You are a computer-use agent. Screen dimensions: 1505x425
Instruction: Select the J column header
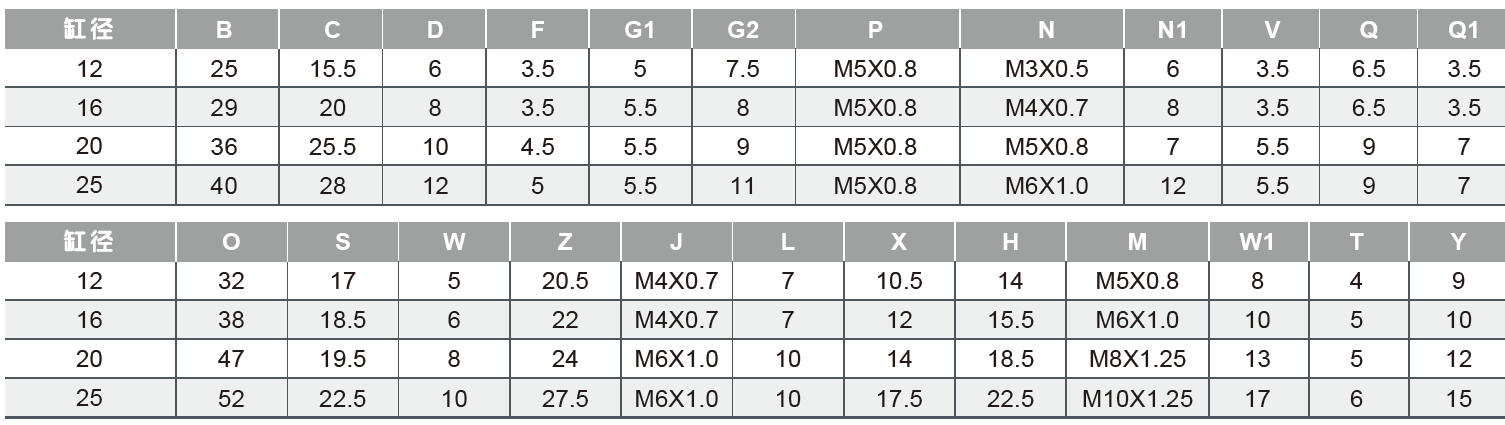click(676, 242)
